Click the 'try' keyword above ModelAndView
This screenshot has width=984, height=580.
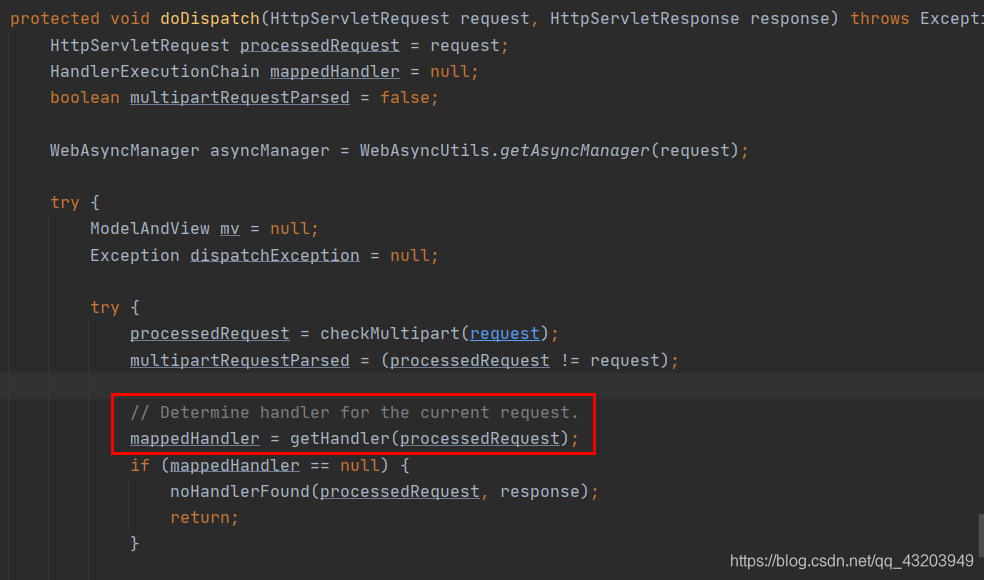(x=65, y=203)
